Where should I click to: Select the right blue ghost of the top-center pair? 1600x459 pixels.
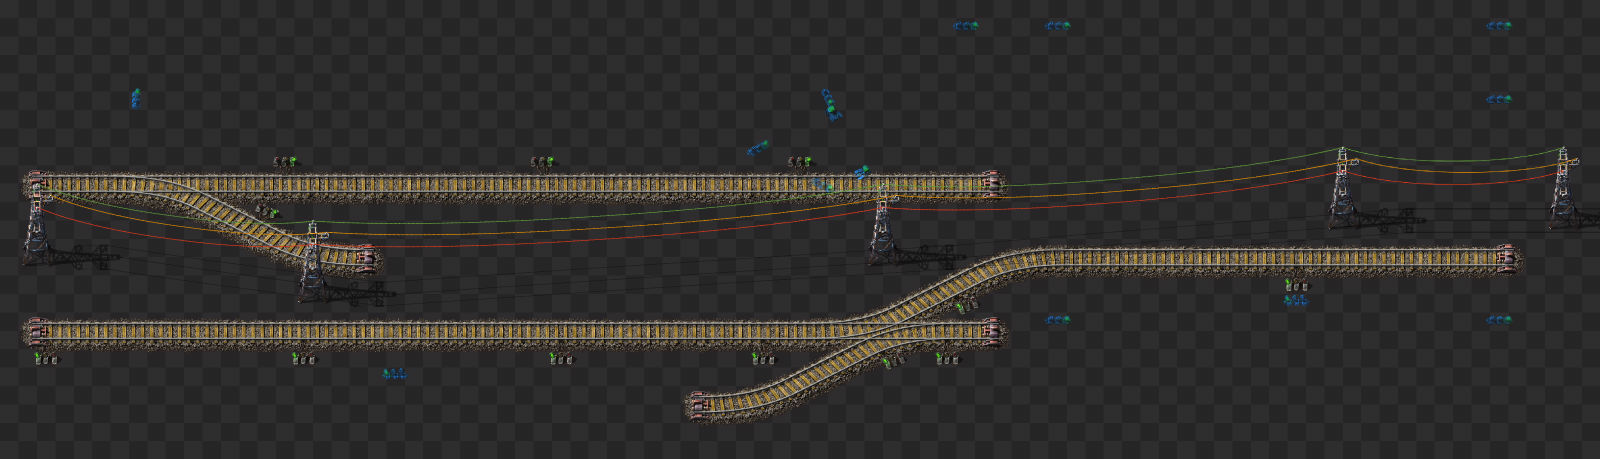click(x=1058, y=26)
